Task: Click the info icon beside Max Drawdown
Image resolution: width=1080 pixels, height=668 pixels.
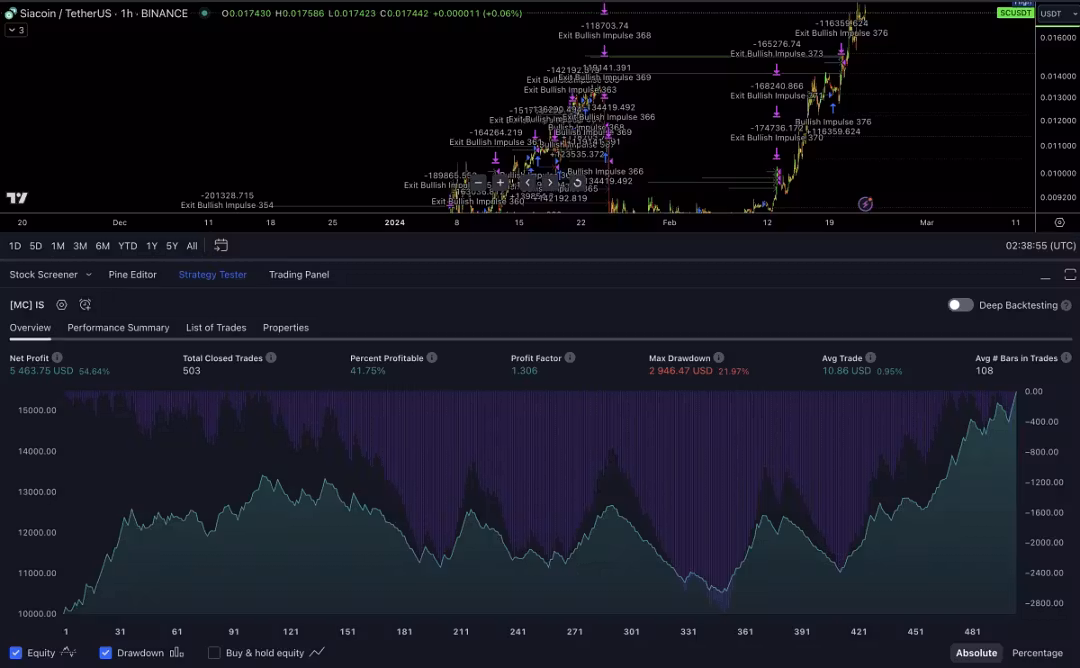Action: coord(719,357)
